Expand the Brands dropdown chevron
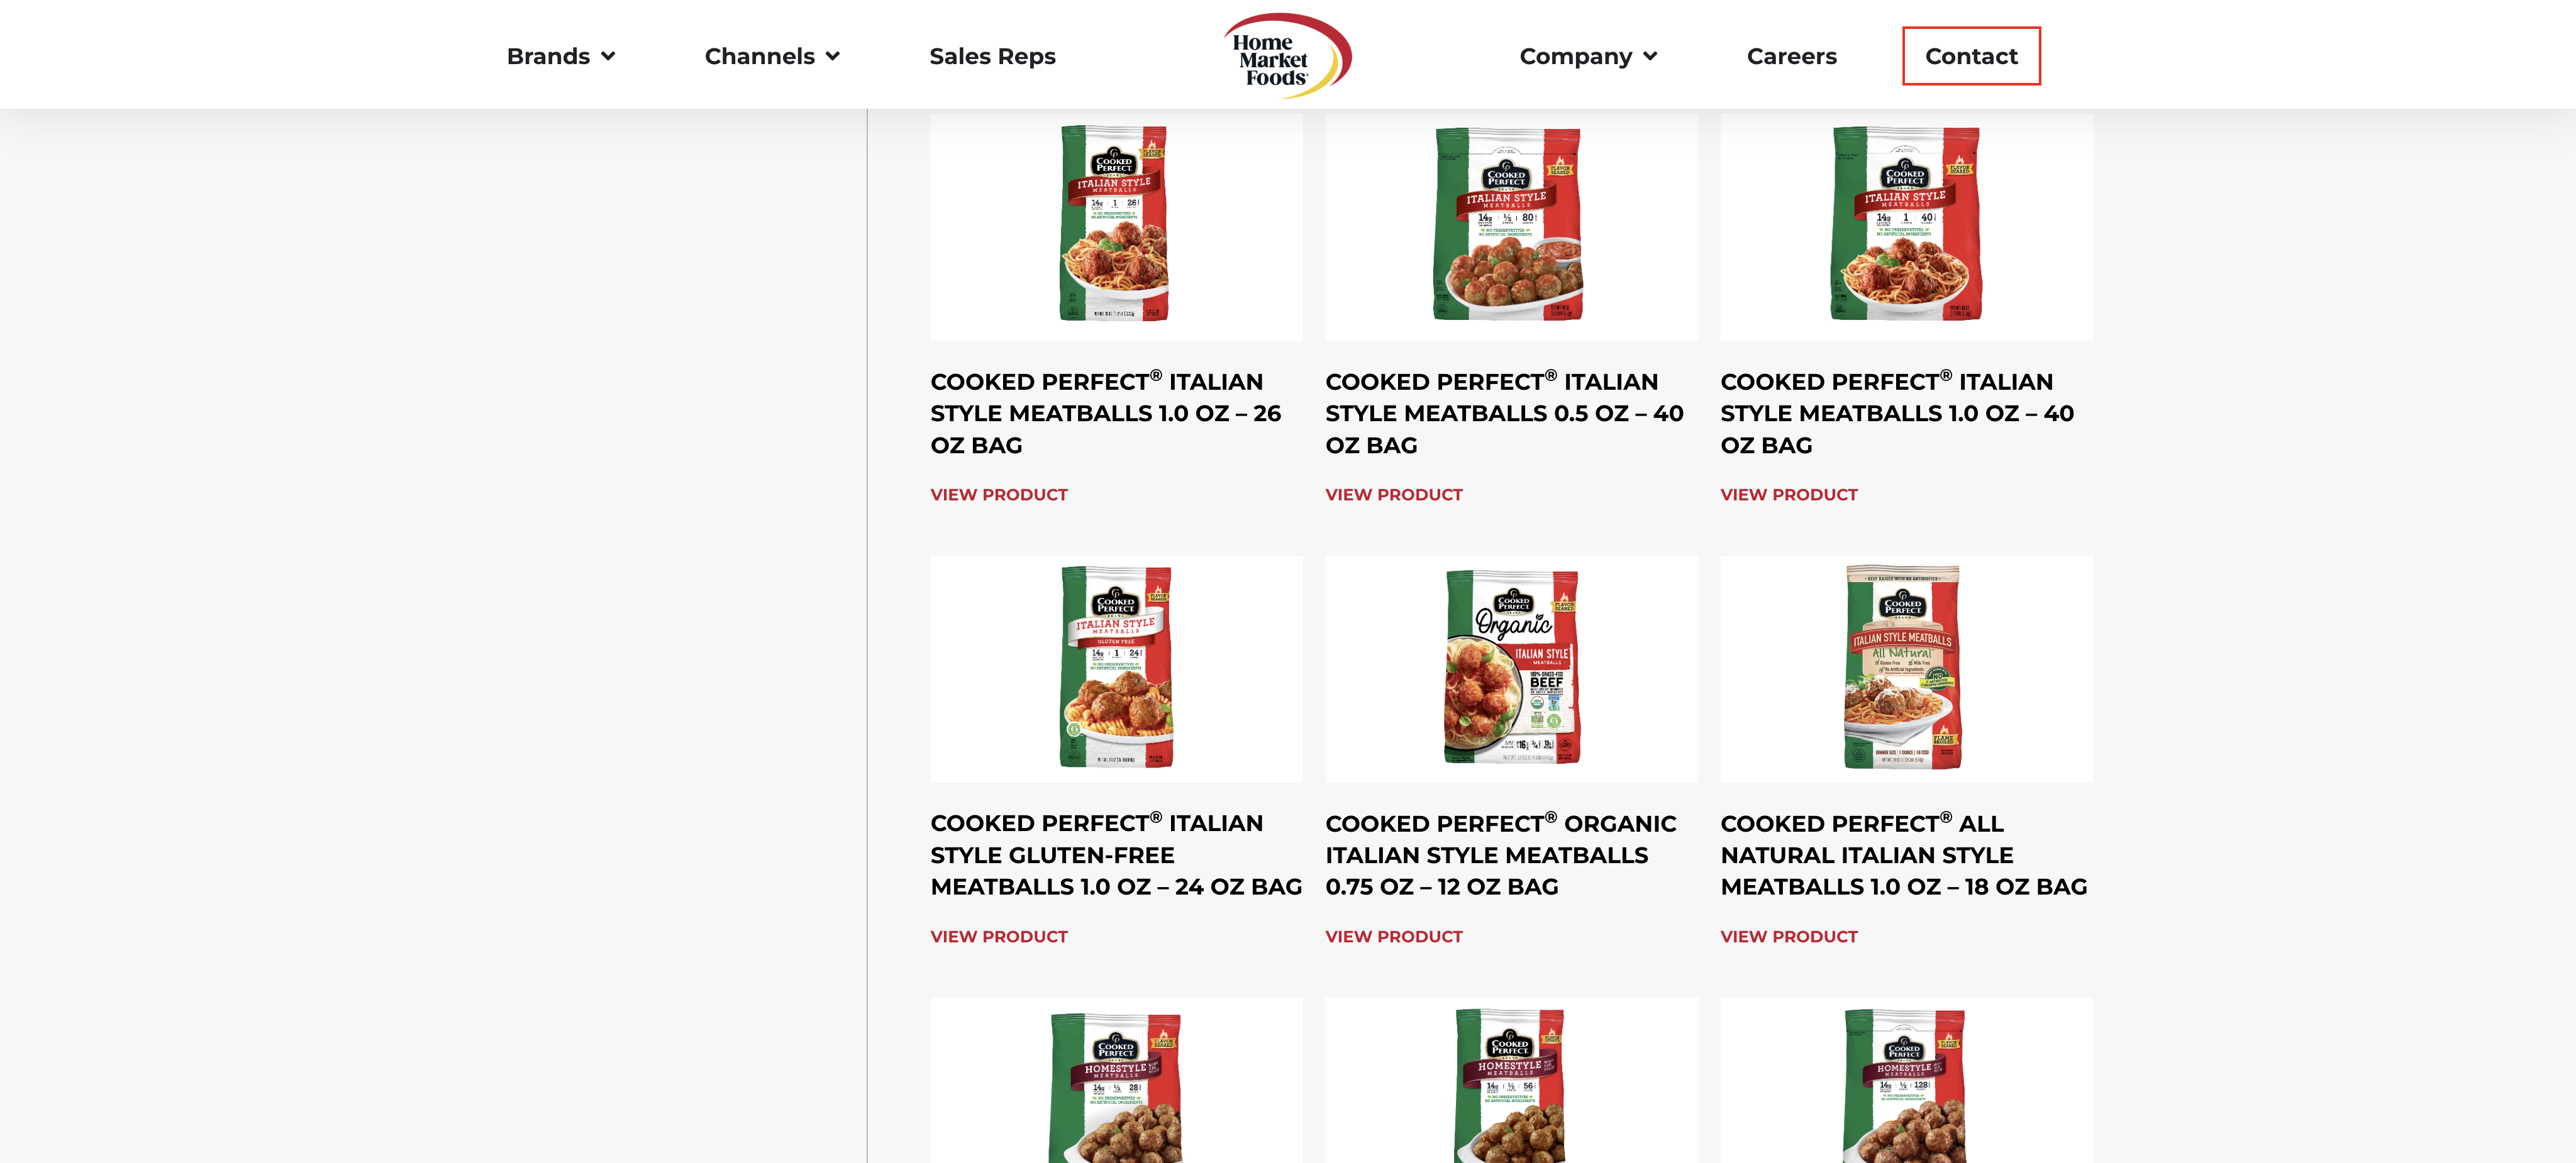Screen dimensions: 2576x1163 click(608, 57)
